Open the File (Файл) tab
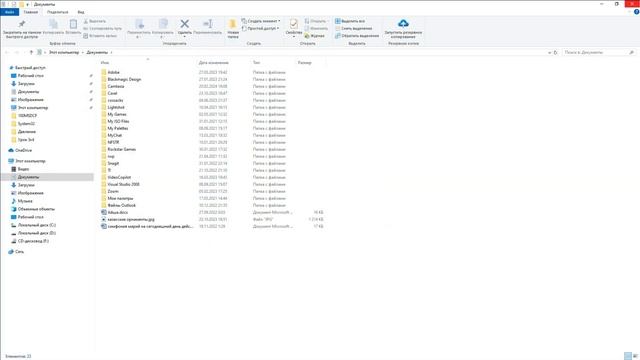This screenshot has width=640, height=360. click(9, 12)
